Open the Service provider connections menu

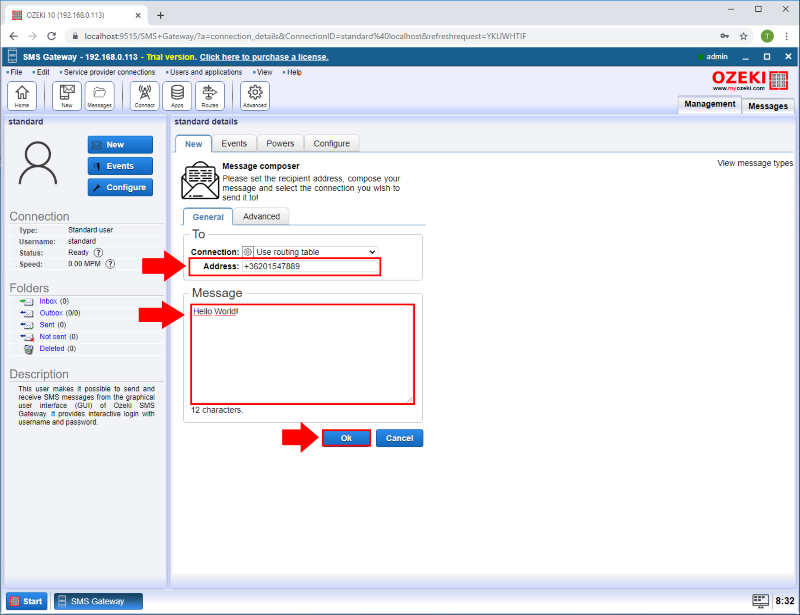pos(108,72)
